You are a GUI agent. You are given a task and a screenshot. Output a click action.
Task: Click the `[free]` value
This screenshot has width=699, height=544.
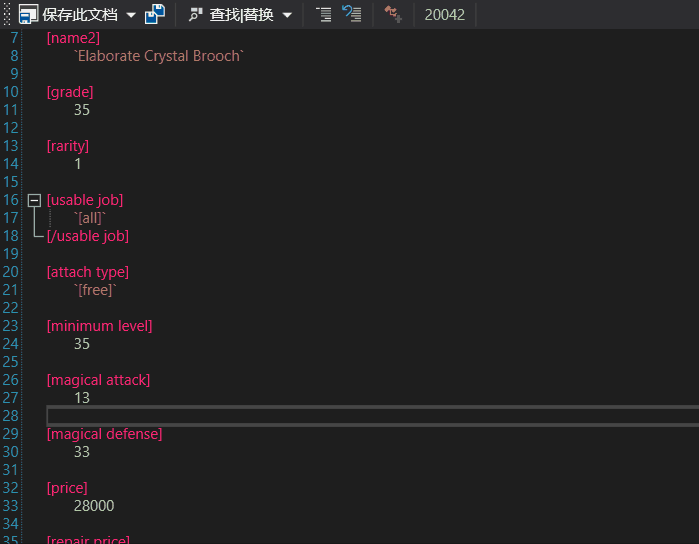(95, 290)
